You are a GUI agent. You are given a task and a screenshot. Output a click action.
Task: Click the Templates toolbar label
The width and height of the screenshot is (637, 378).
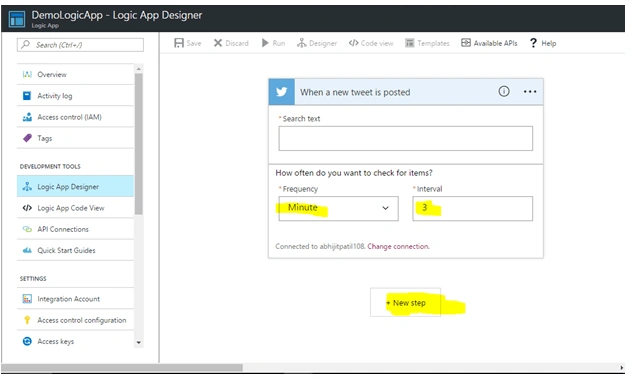coord(433,43)
